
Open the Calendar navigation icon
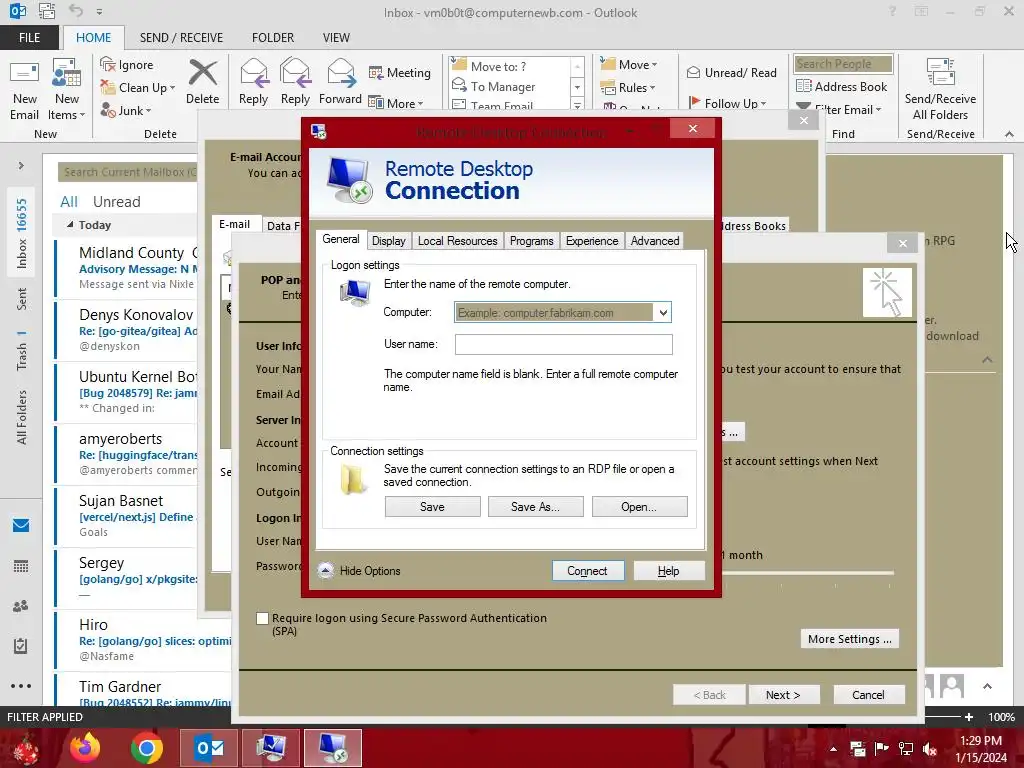(x=21, y=566)
